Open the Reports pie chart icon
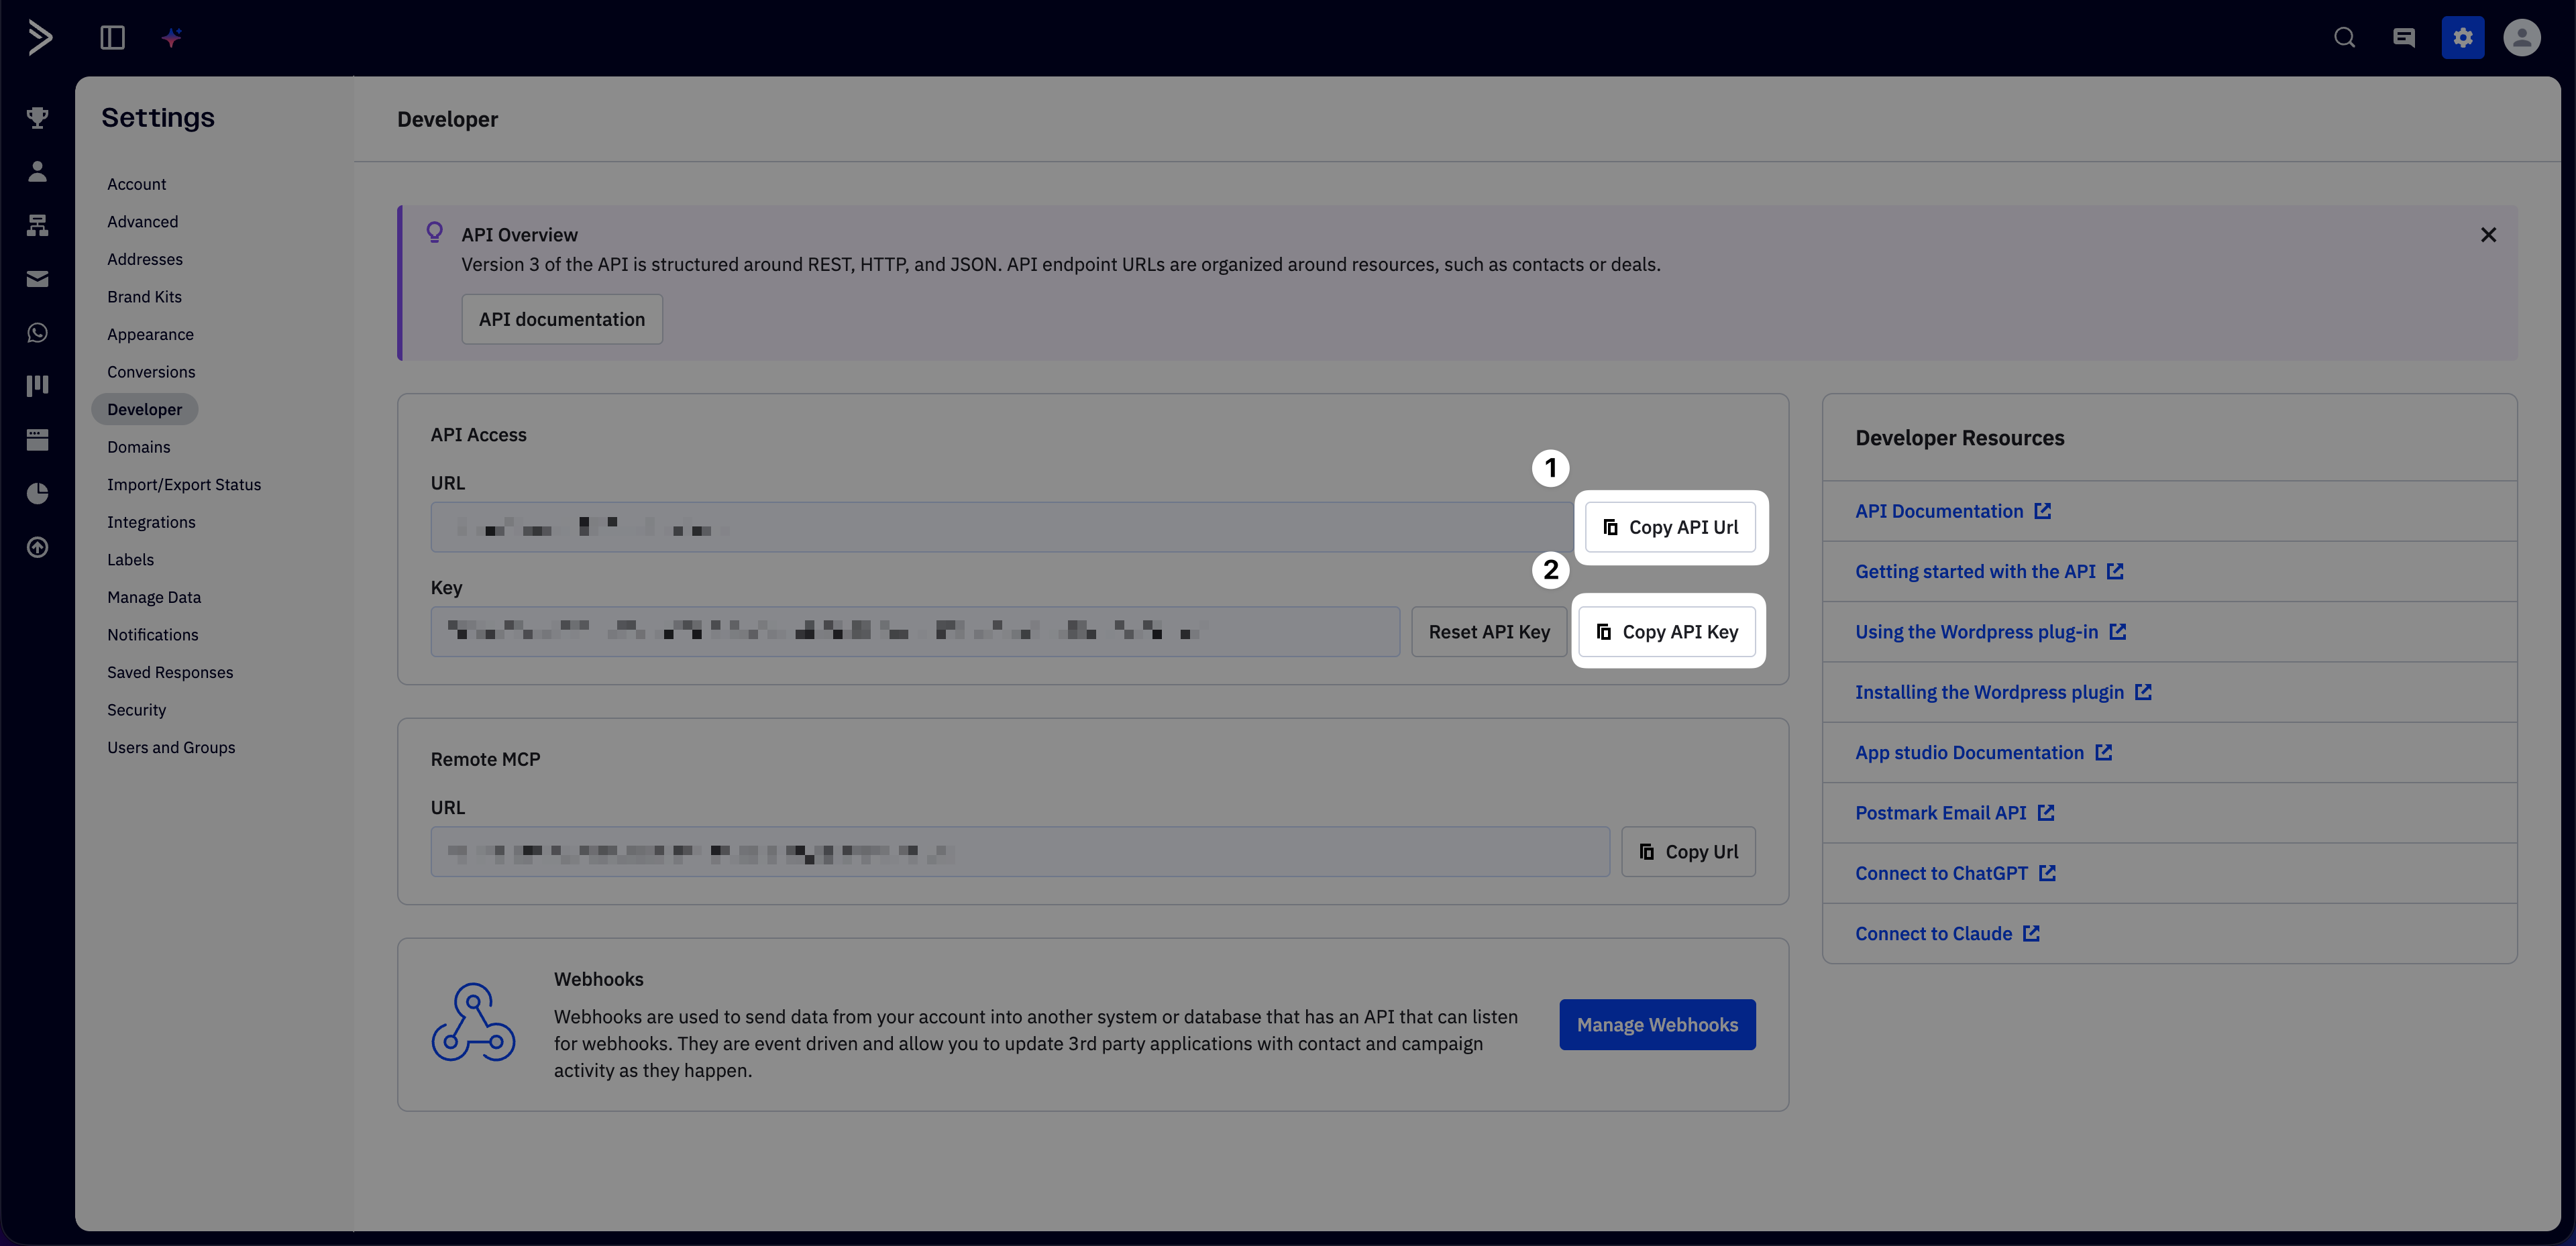 [x=38, y=493]
